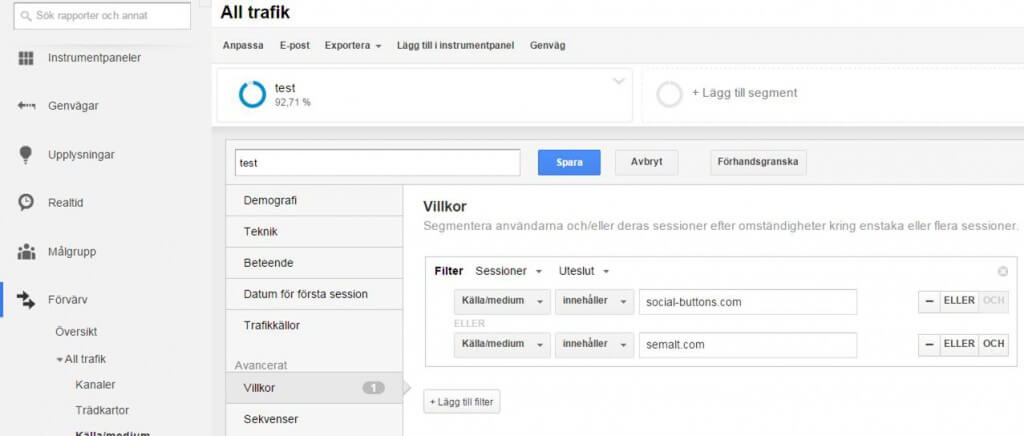Image resolution: width=1024 pixels, height=436 pixels.
Task: Click the Upplysningar lightbulb icon
Action: click(x=26, y=154)
